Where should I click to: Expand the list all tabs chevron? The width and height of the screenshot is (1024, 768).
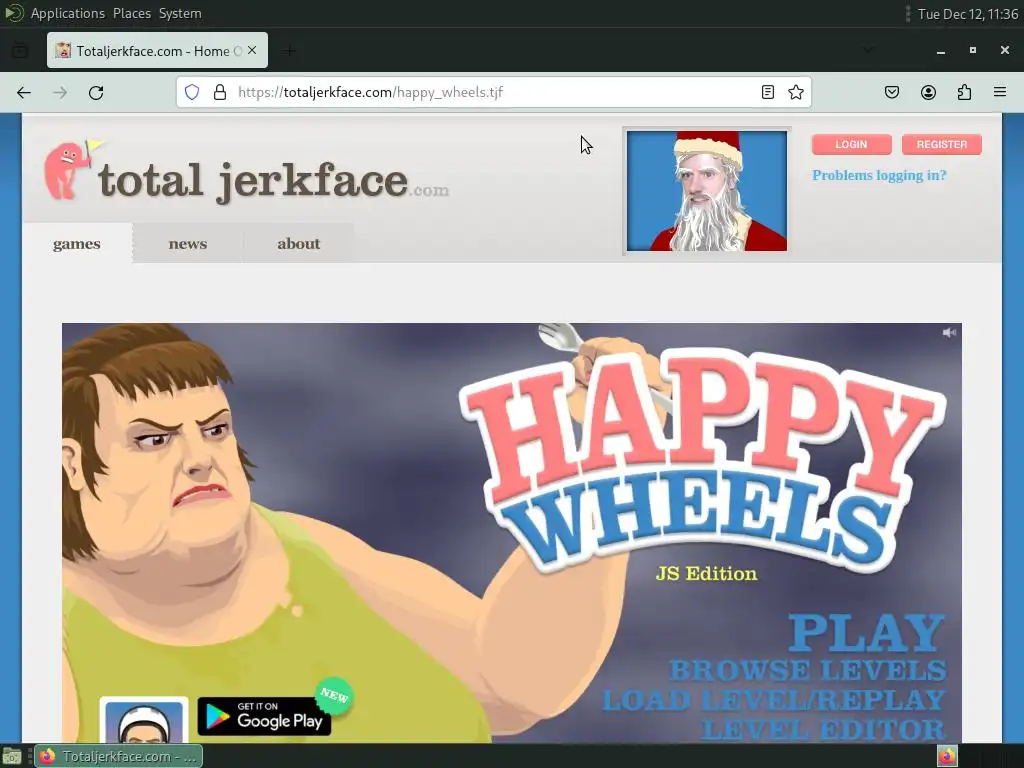(x=868, y=50)
